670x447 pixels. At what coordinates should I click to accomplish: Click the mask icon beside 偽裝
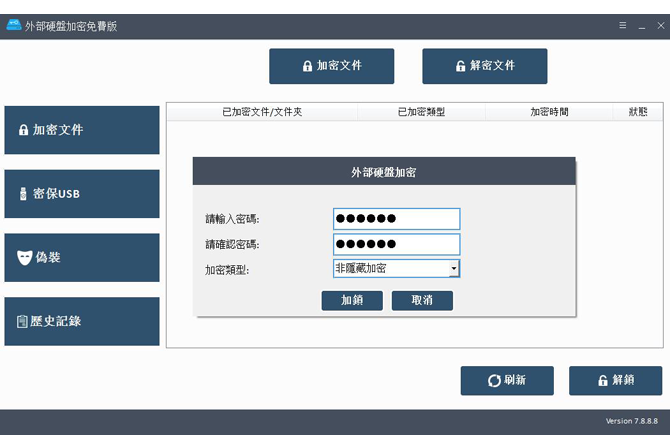25,258
